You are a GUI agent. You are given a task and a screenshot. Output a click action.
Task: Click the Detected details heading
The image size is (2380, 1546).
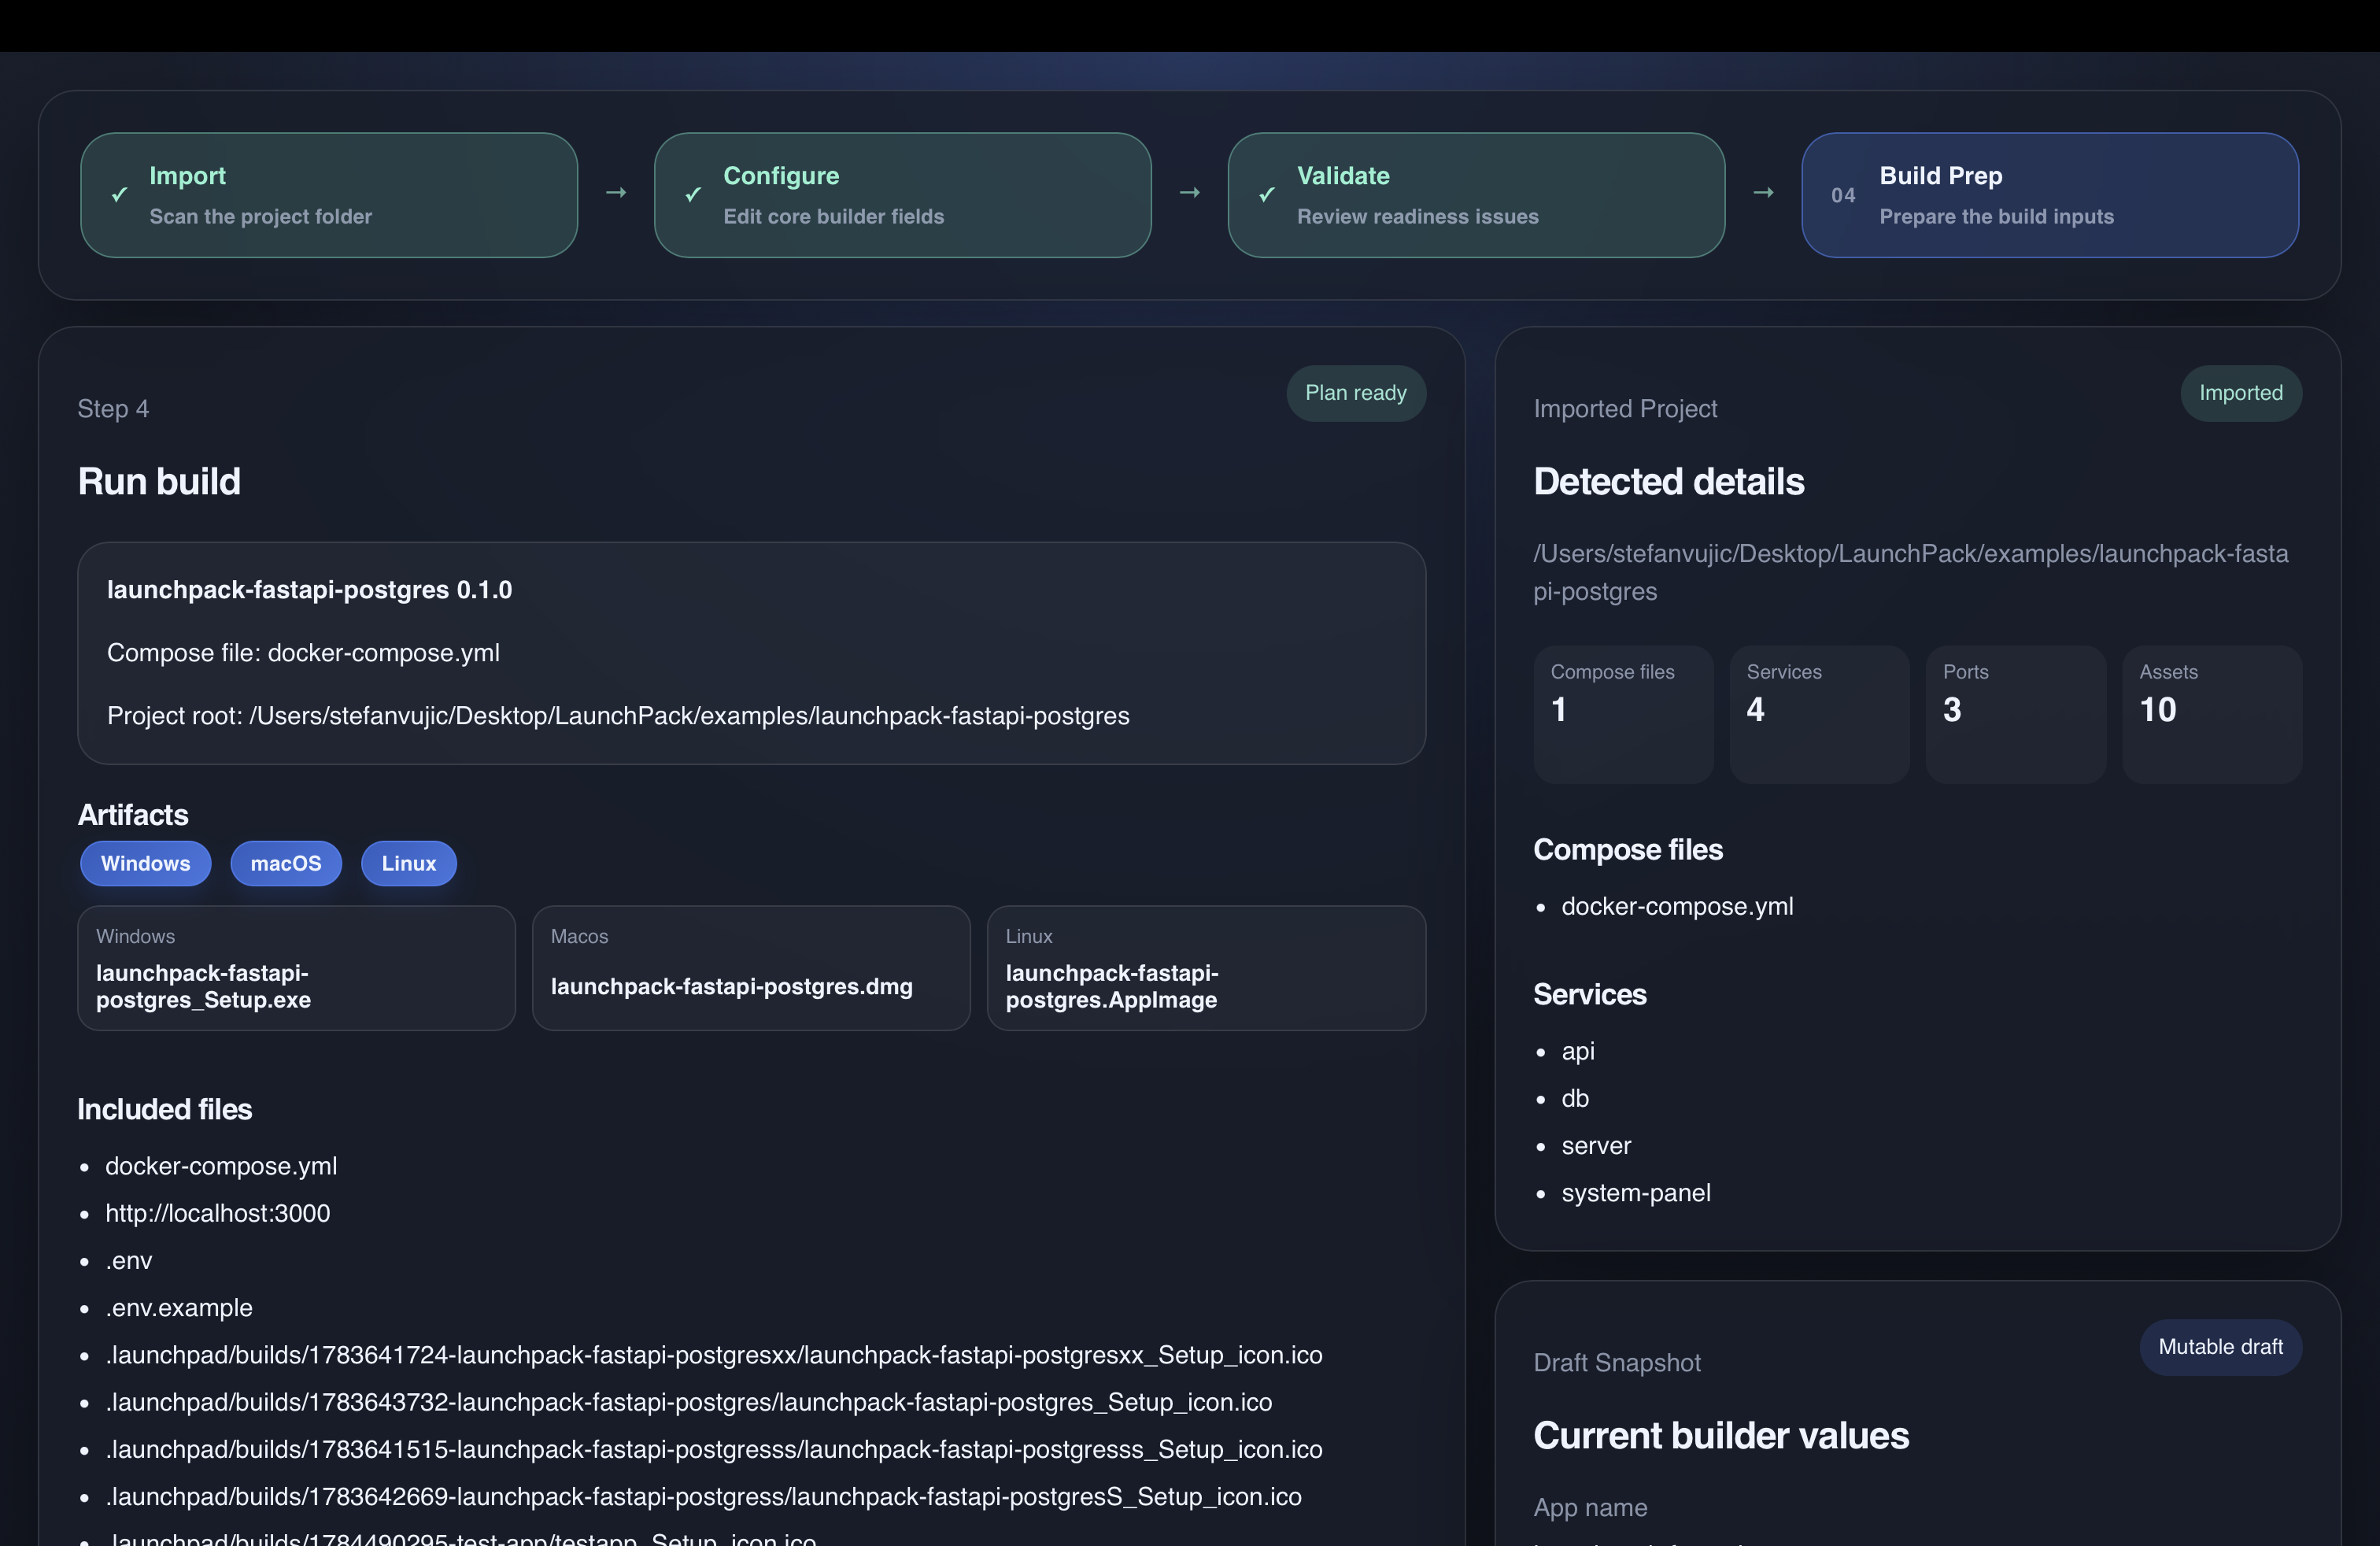point(1669,482)
